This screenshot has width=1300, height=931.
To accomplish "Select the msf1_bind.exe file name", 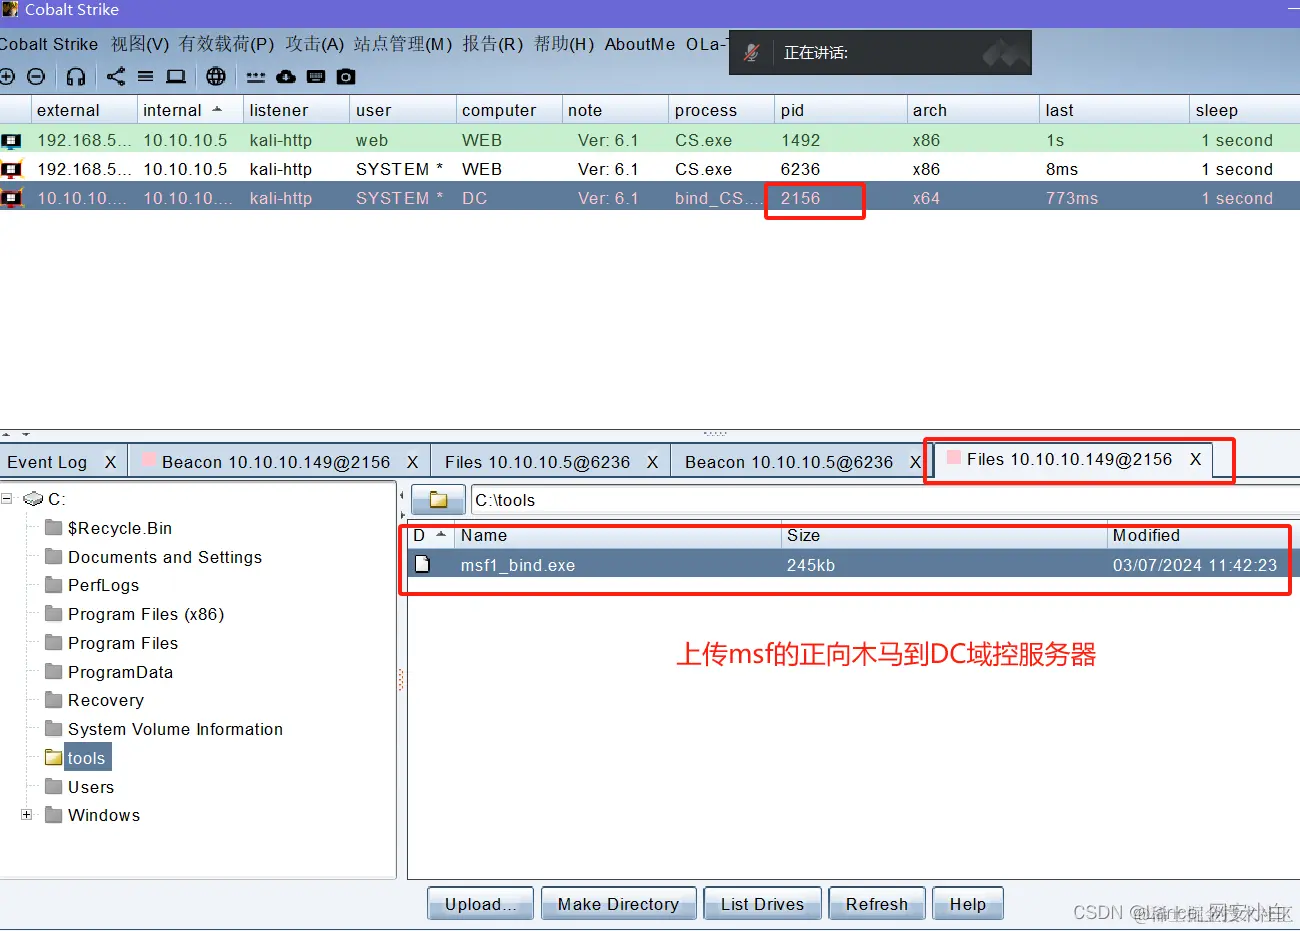I will pos(518,565).
